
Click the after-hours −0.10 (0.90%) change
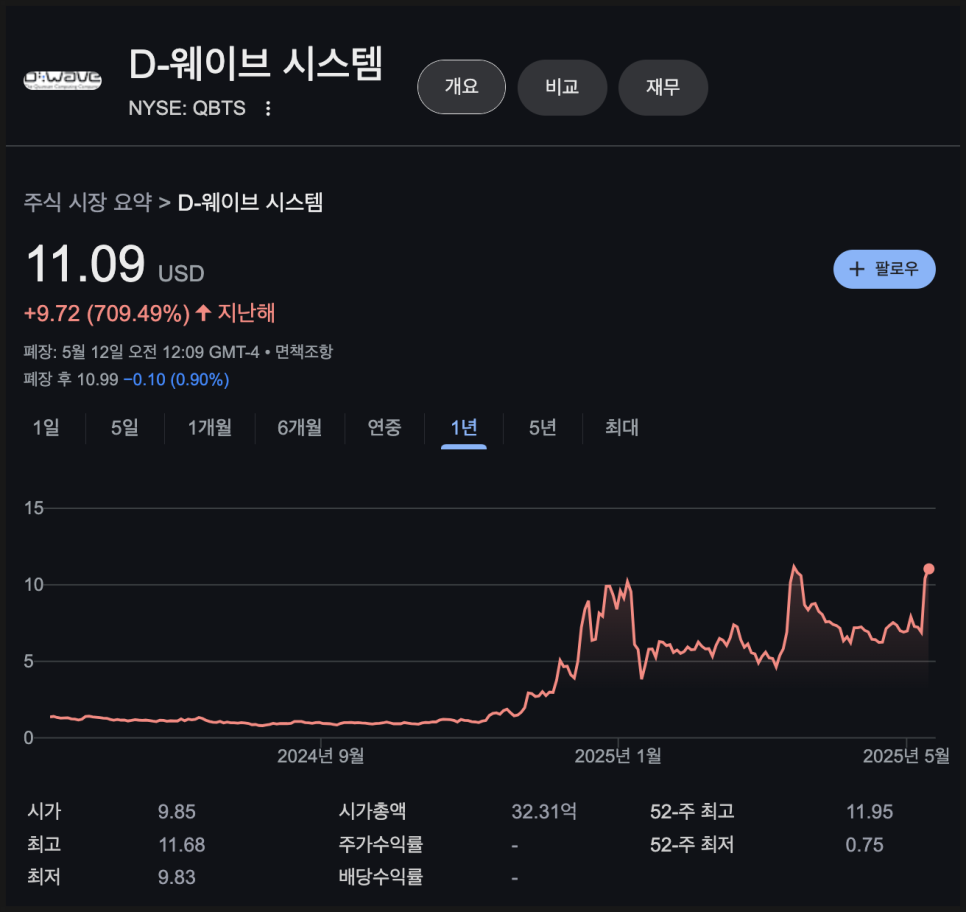(x=176, y=380)
